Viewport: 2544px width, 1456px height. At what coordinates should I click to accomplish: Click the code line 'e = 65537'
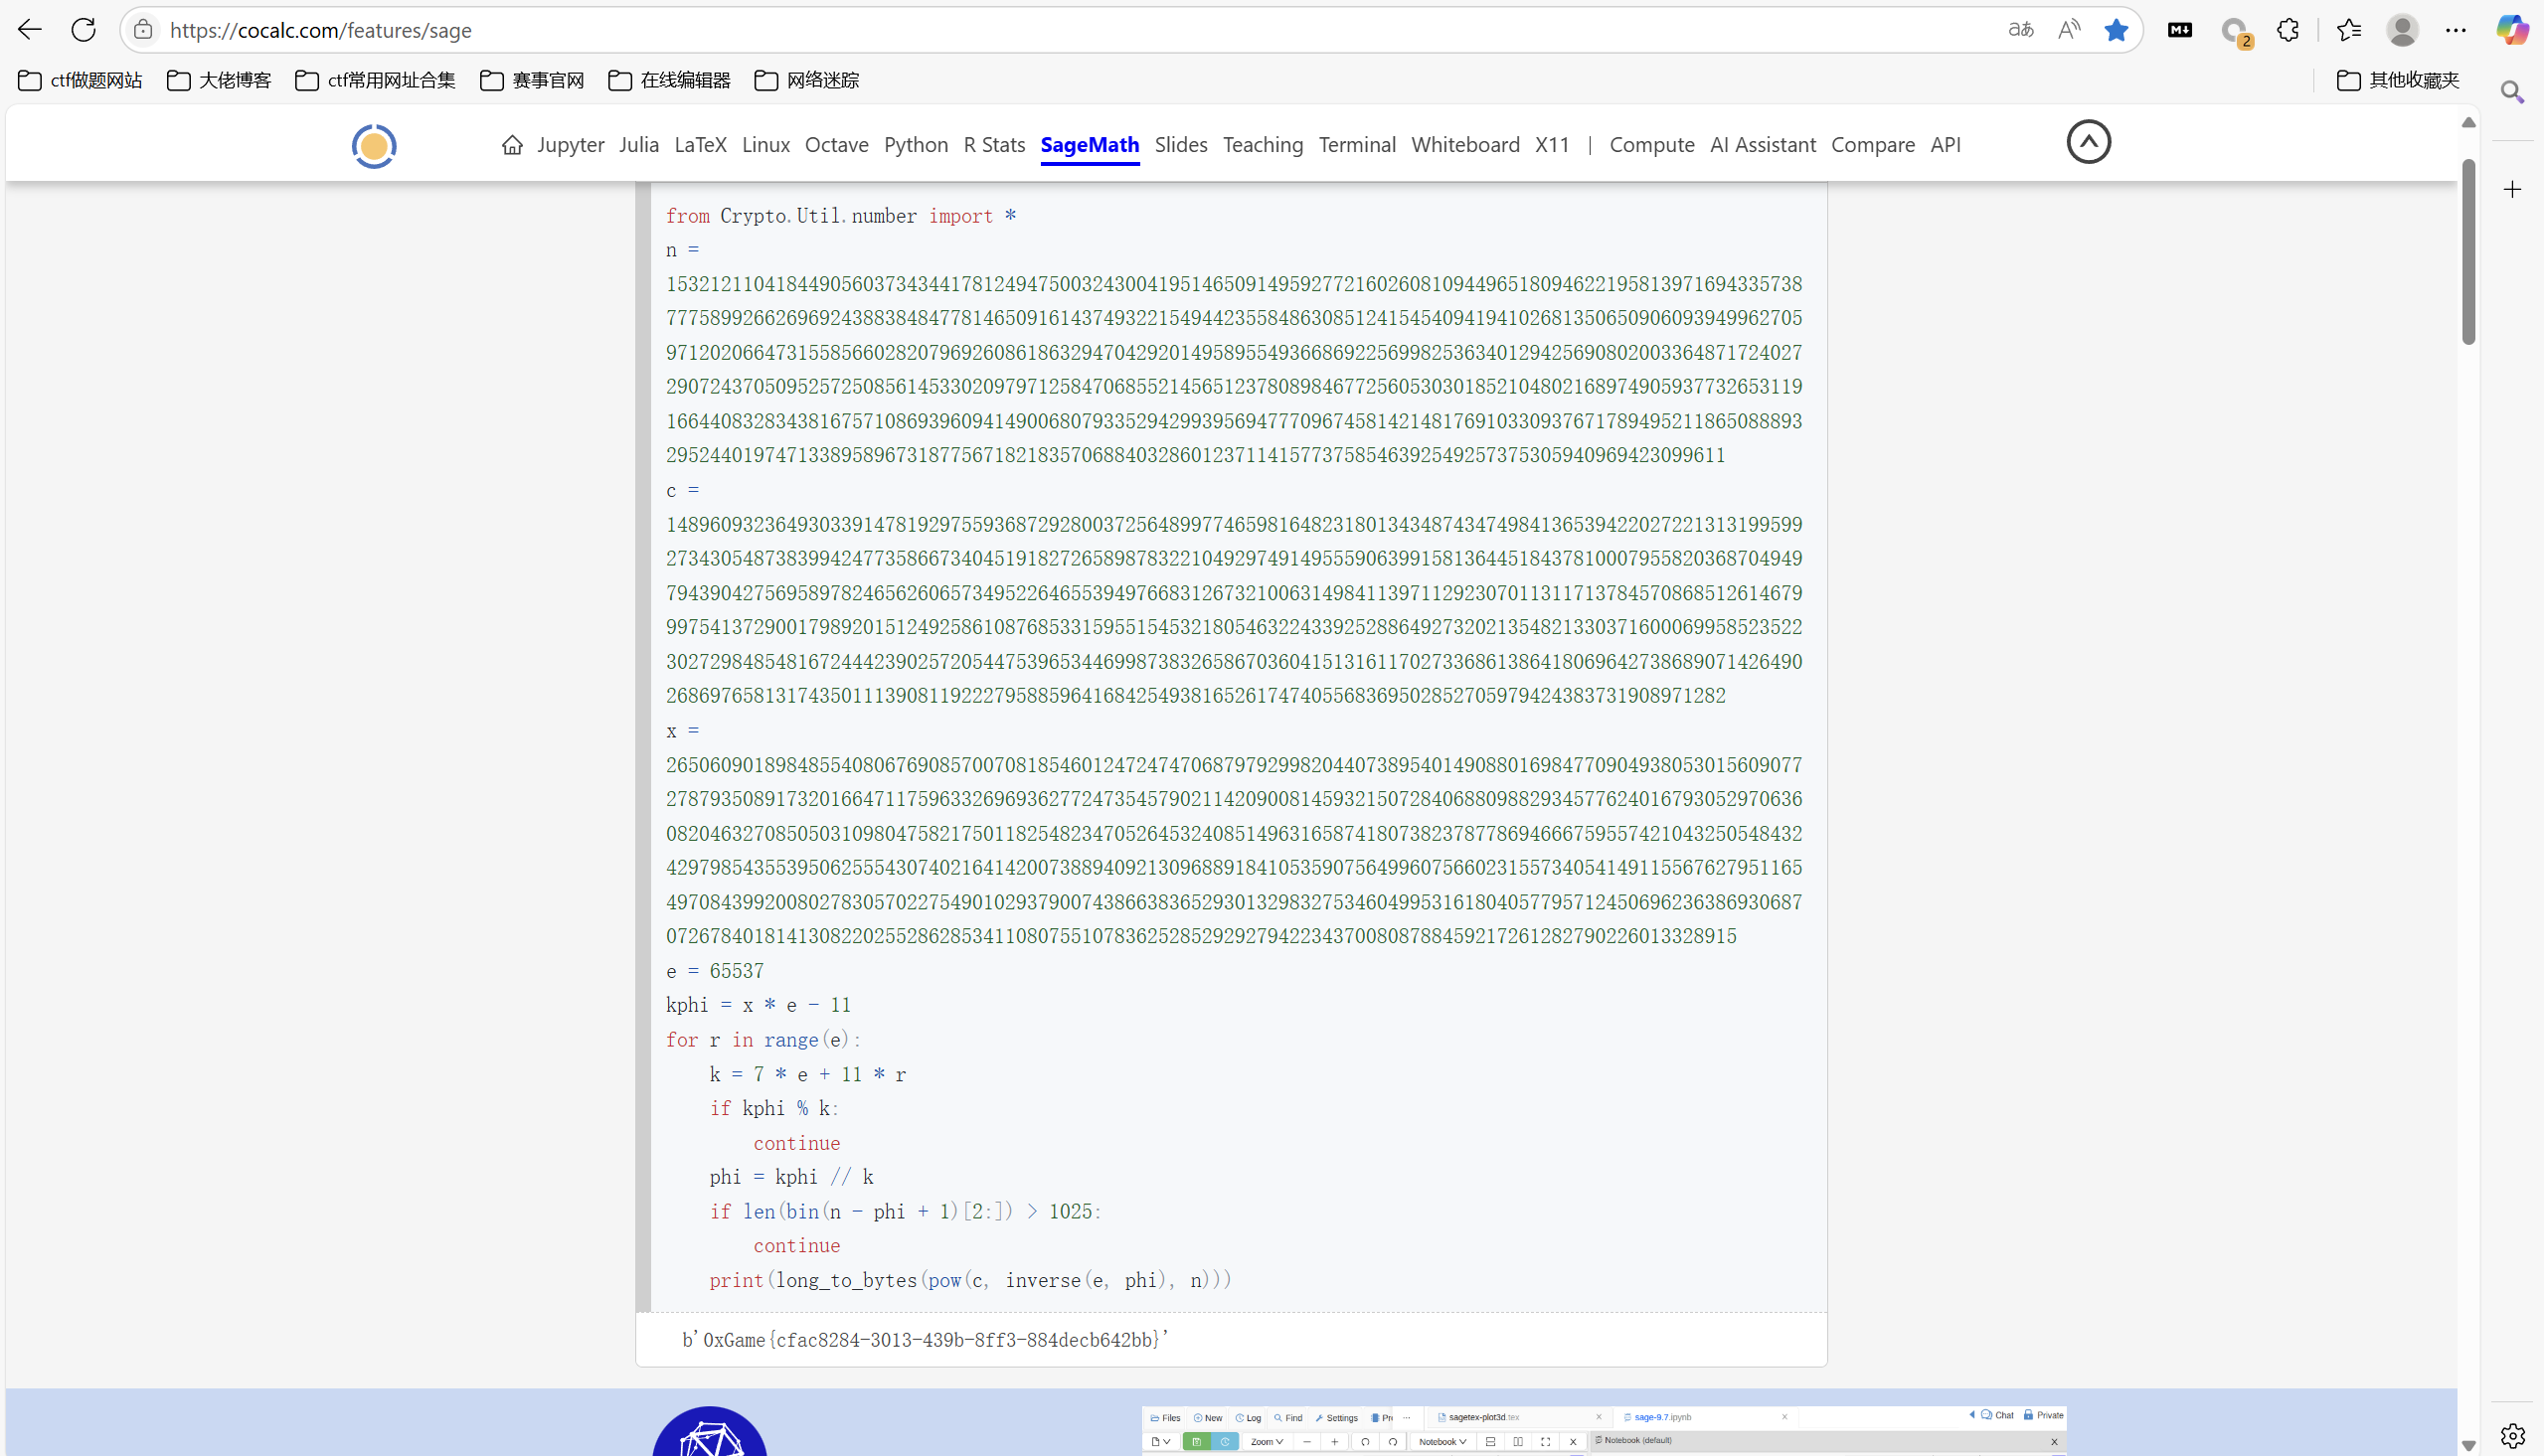(x=715, y=971)
